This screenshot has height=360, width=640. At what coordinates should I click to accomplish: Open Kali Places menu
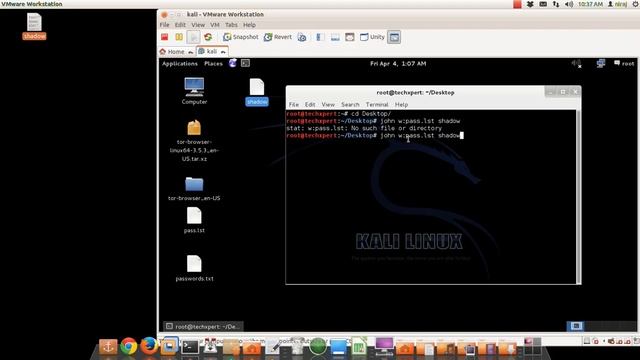coord(213,64)
